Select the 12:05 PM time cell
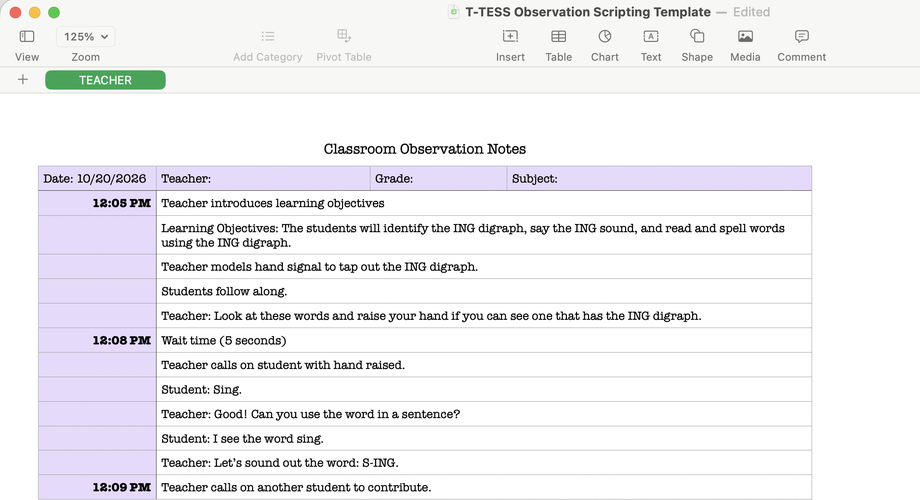Image resolution: width=920 pixels, height=500 pixels. point(97,203)
